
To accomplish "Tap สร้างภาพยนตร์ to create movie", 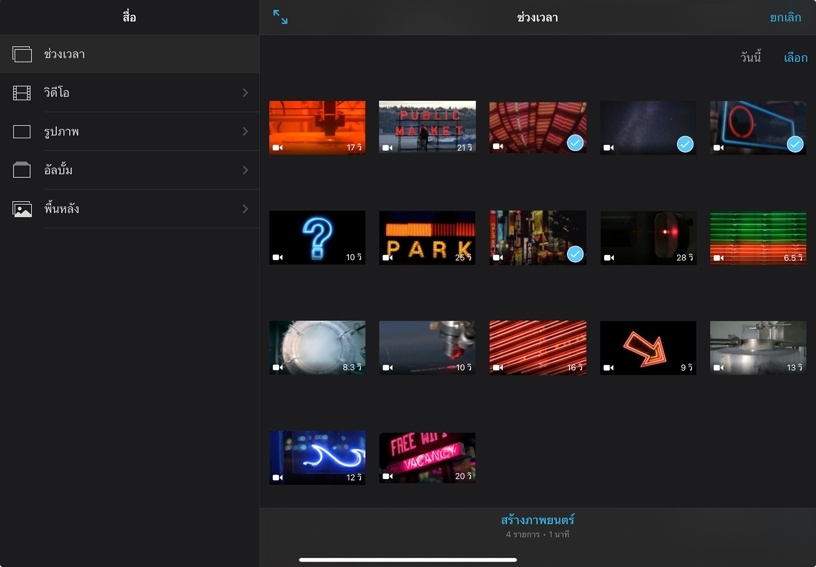I will point(537,520).
